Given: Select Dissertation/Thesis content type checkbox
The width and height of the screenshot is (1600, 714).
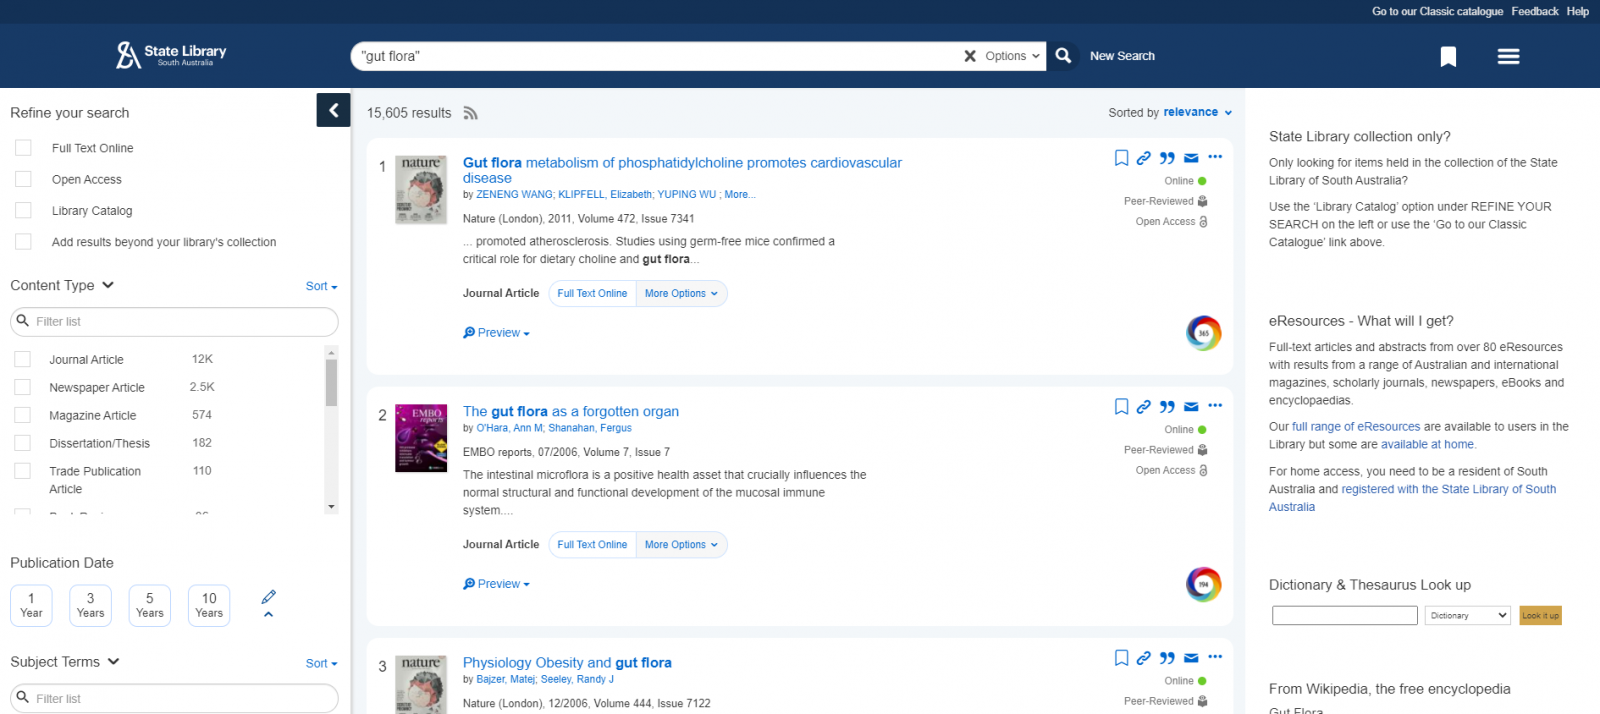Looking at the screenshot, I should point(22,443).
